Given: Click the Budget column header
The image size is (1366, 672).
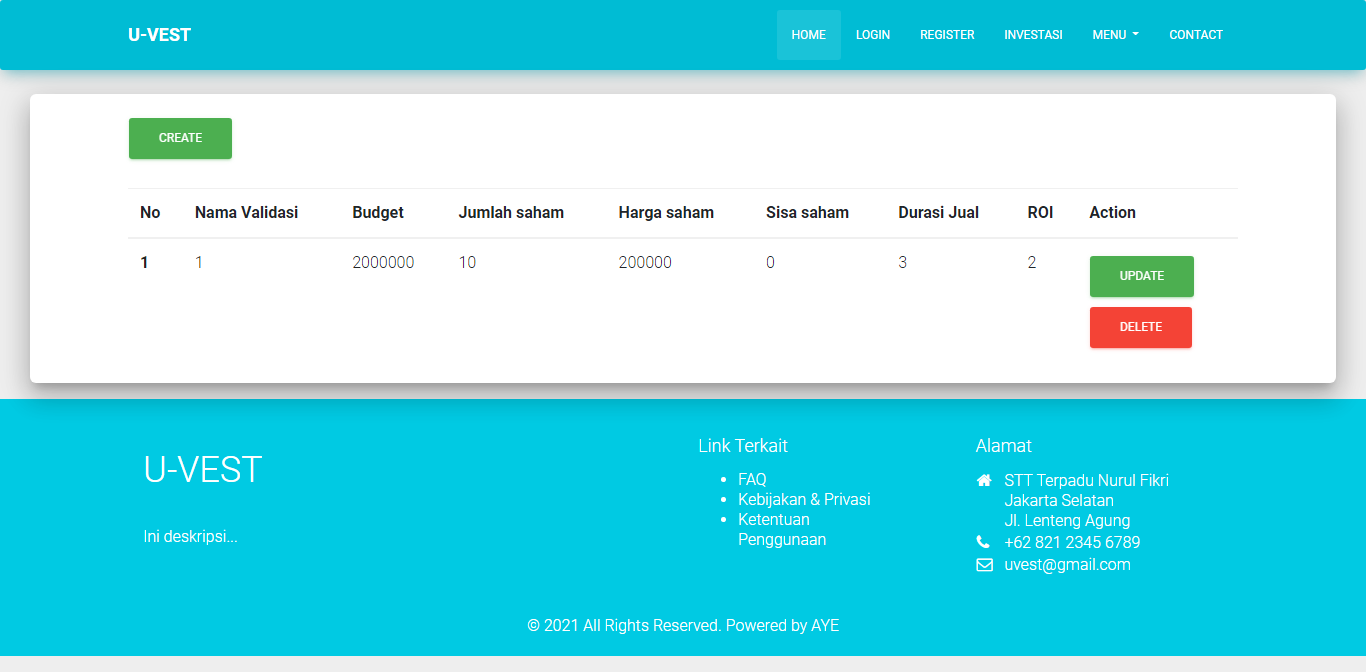Looking at the screenshot, I should click(x=378, y=212).
